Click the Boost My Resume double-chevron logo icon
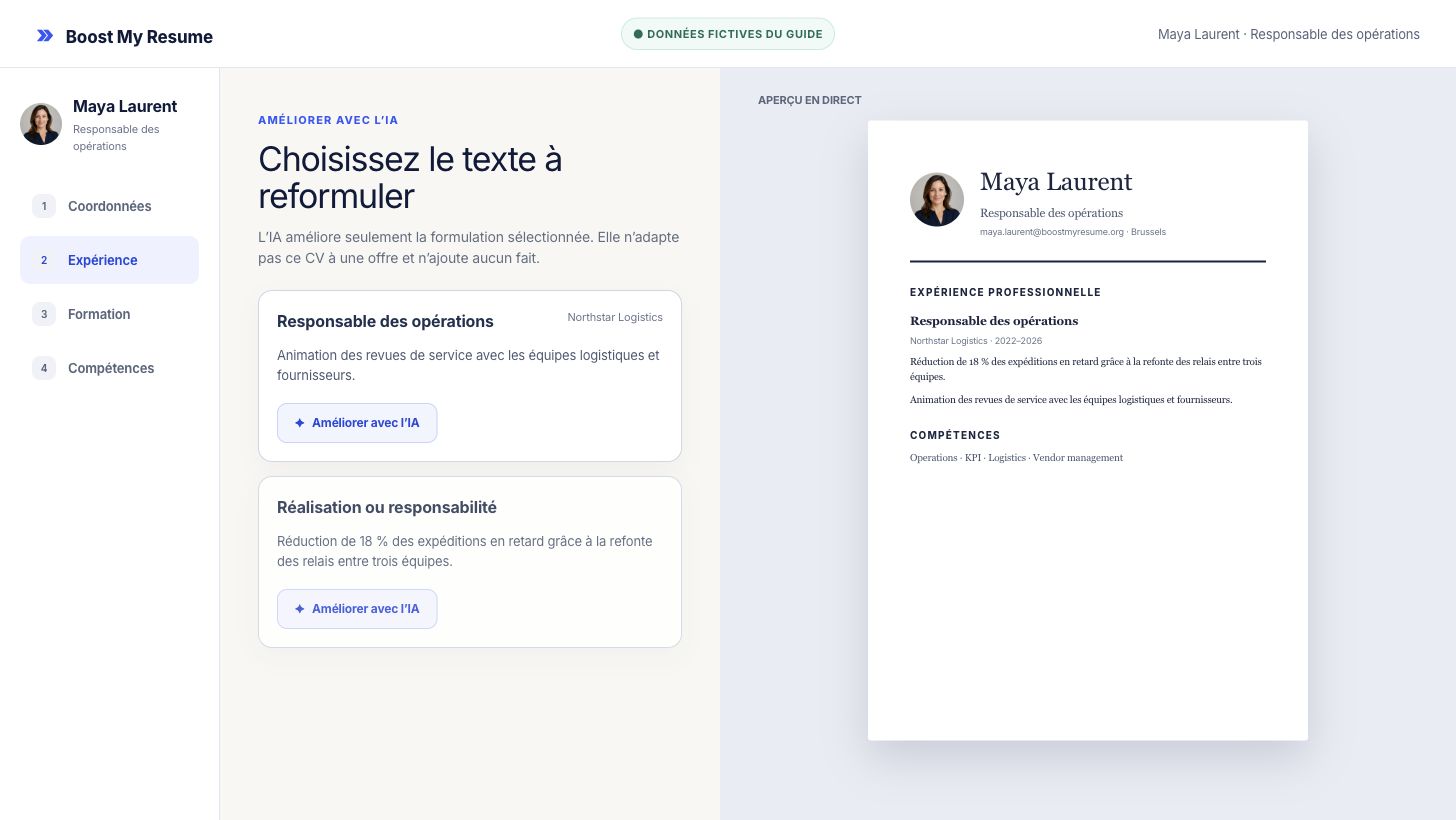The width and height of the screenshot is (1456, 820). click(45, 36)
